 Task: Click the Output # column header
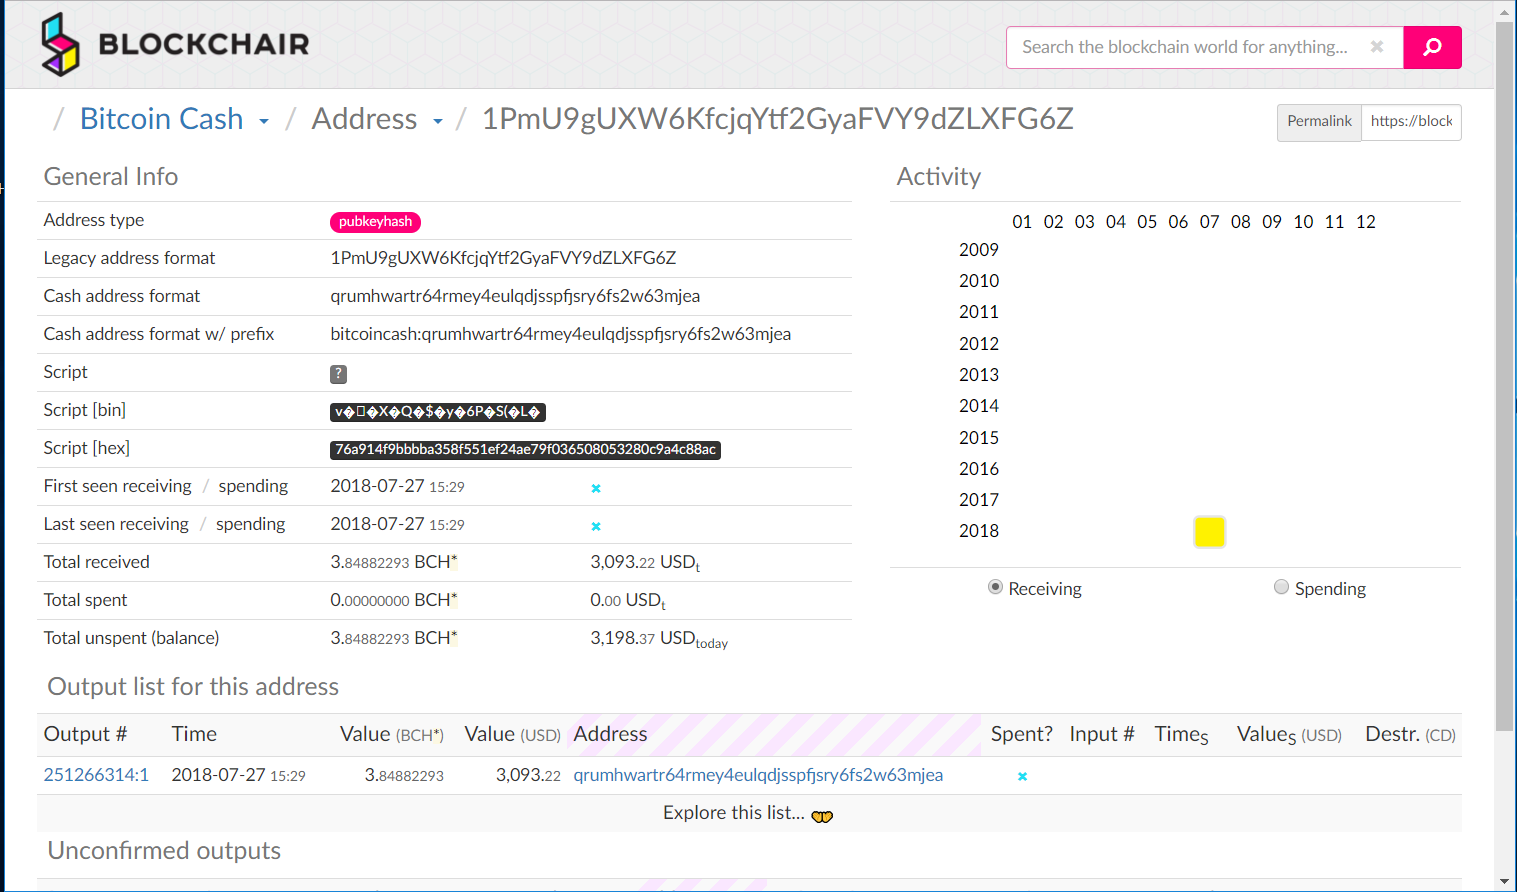(85, 734)
